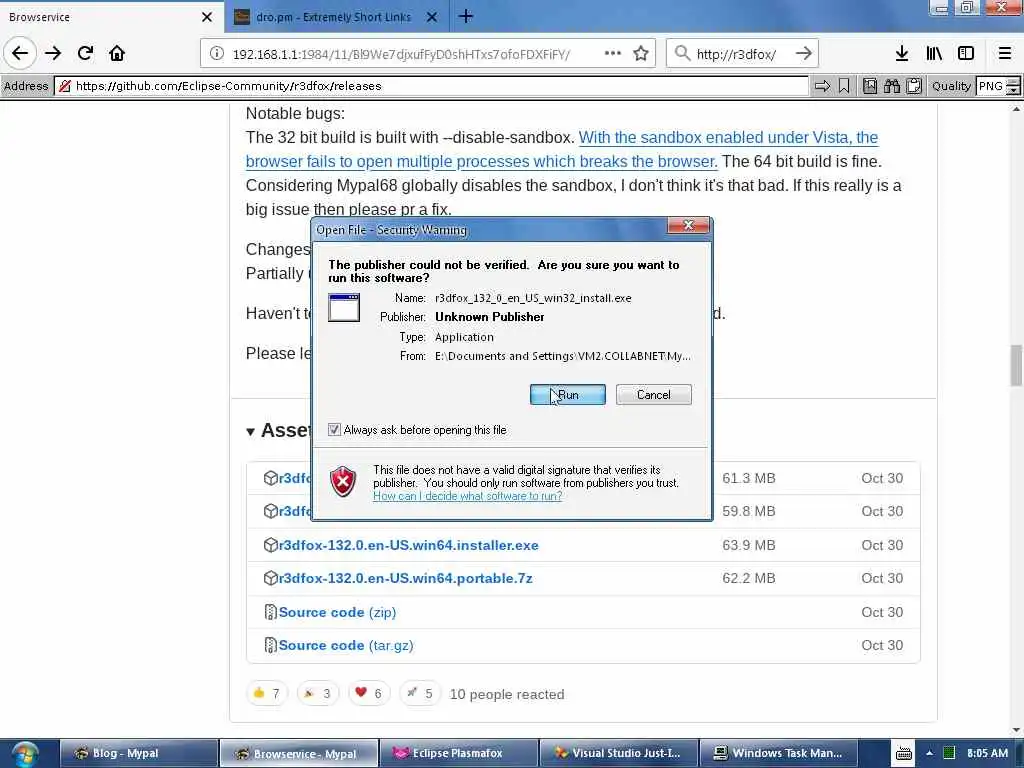Click the Browservice Go arrow button
This screenshot has width=1024, height=768.
[x=822, y=86]
